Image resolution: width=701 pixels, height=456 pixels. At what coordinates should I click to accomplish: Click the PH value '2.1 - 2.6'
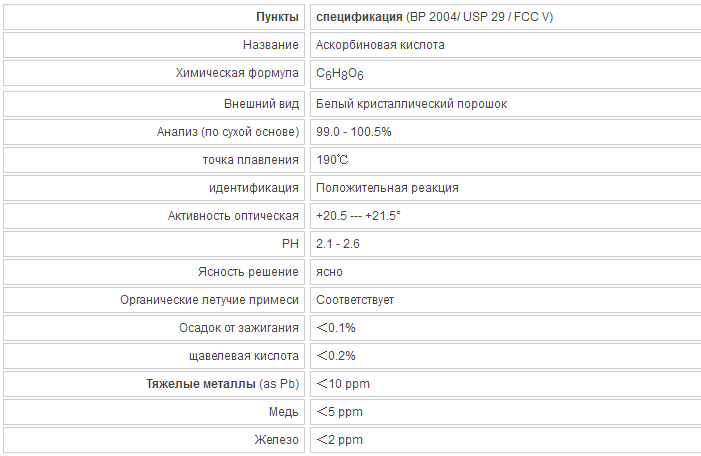[338, 244]
